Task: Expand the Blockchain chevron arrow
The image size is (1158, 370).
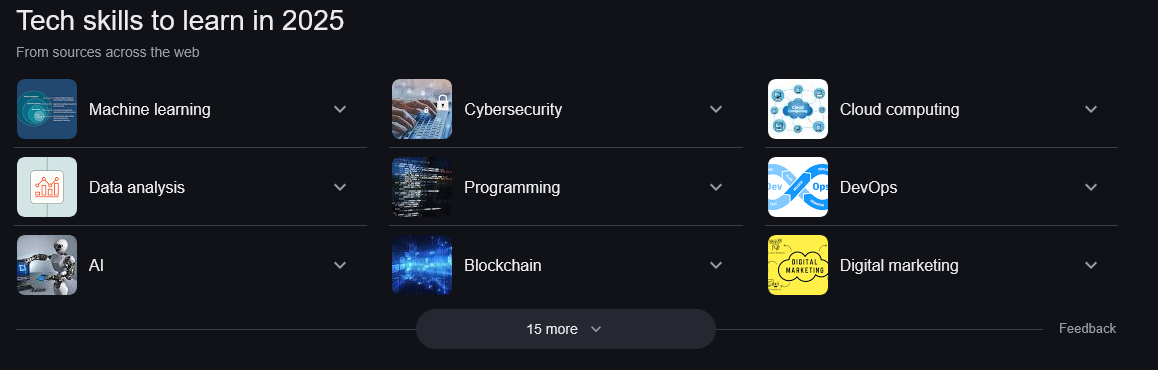Action: [716, 265]
